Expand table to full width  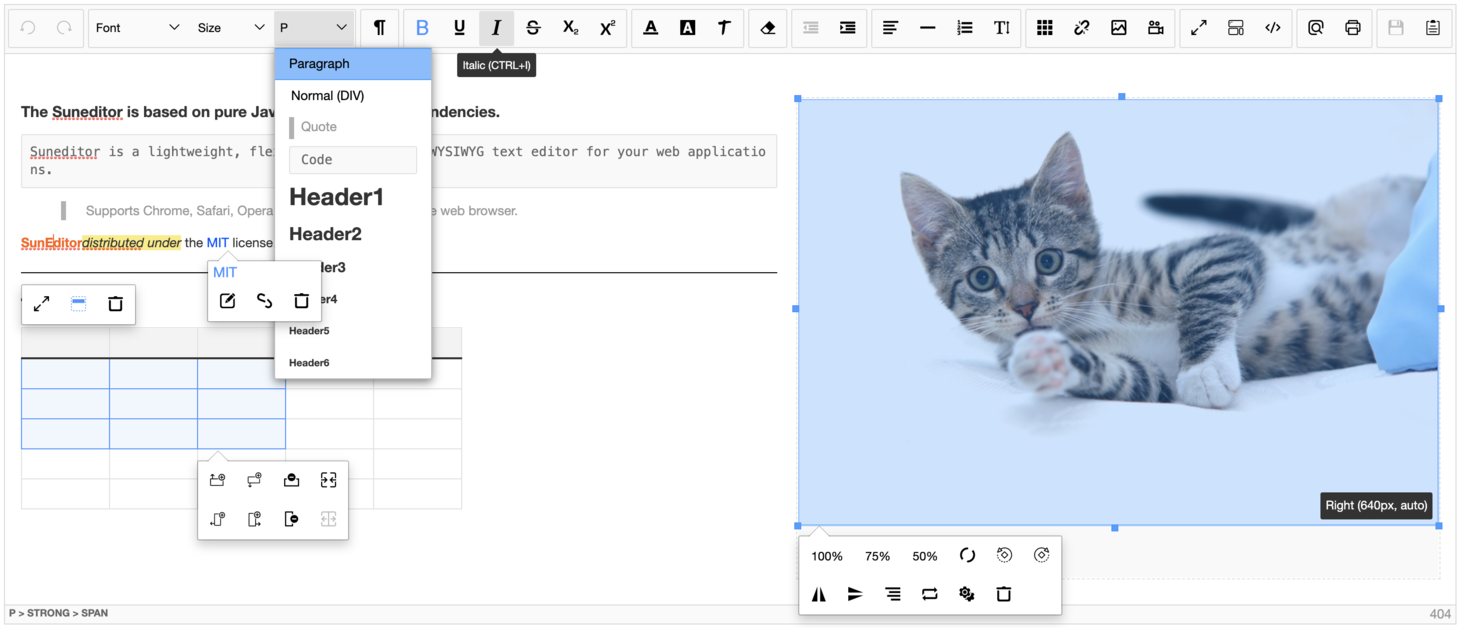41,304
